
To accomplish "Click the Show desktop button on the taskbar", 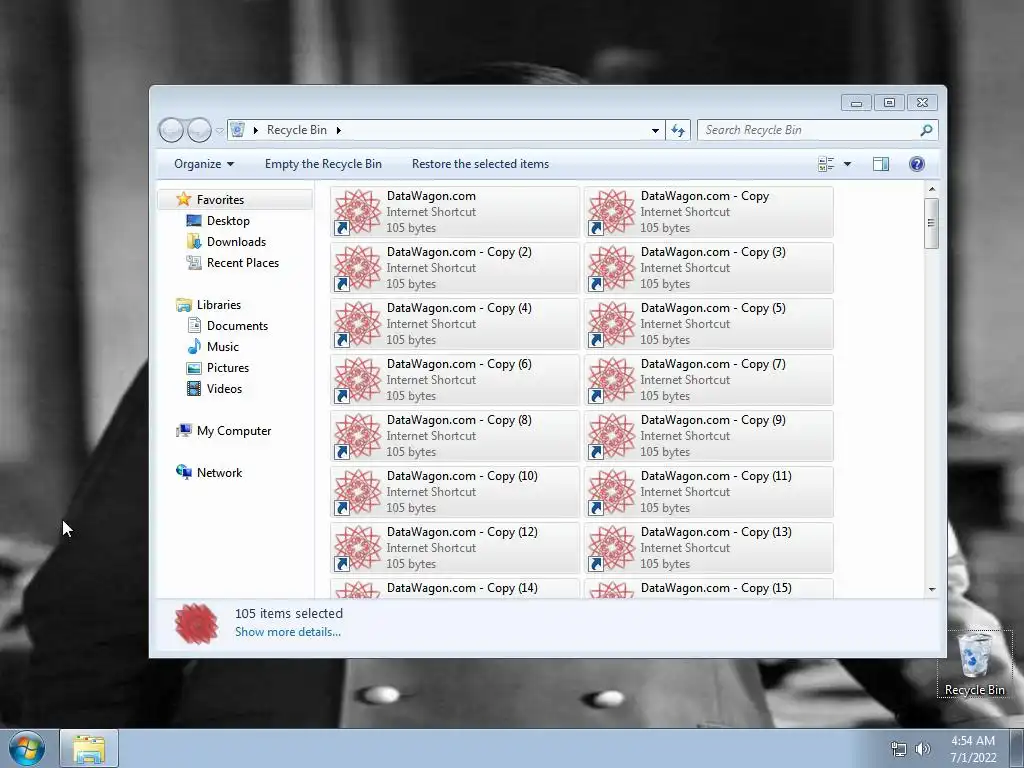I will pyautogui.click(x=1017, y=749).
